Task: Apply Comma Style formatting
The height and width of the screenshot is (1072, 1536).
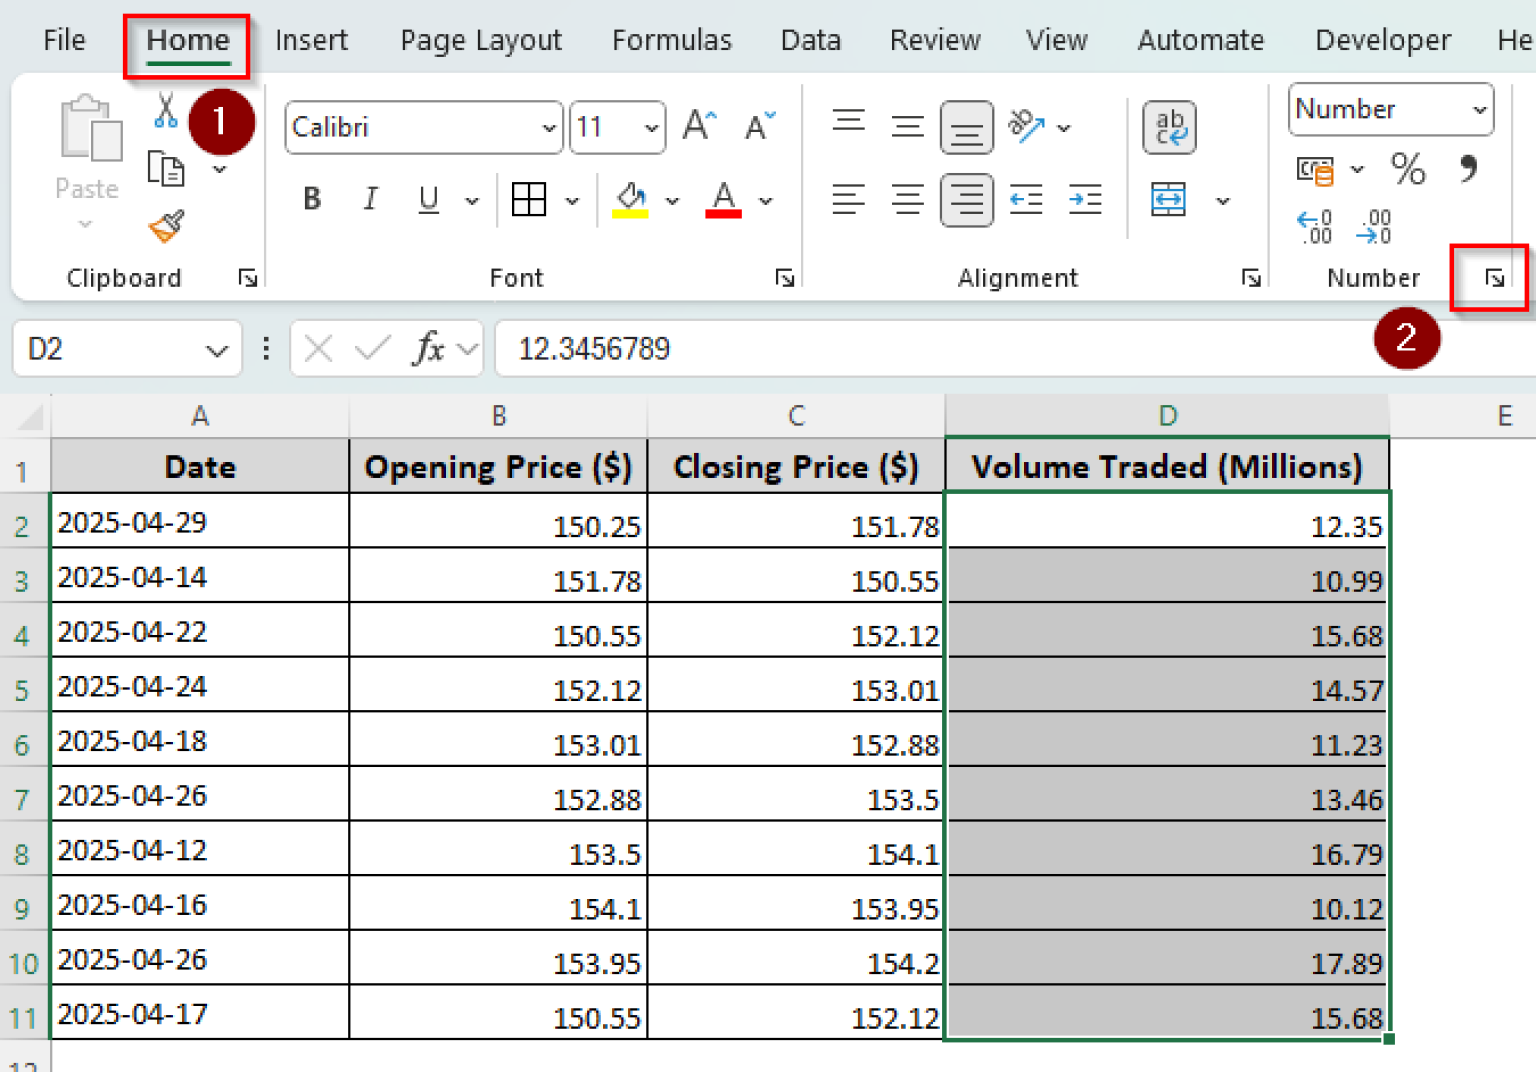Action: pos(1469,170)
